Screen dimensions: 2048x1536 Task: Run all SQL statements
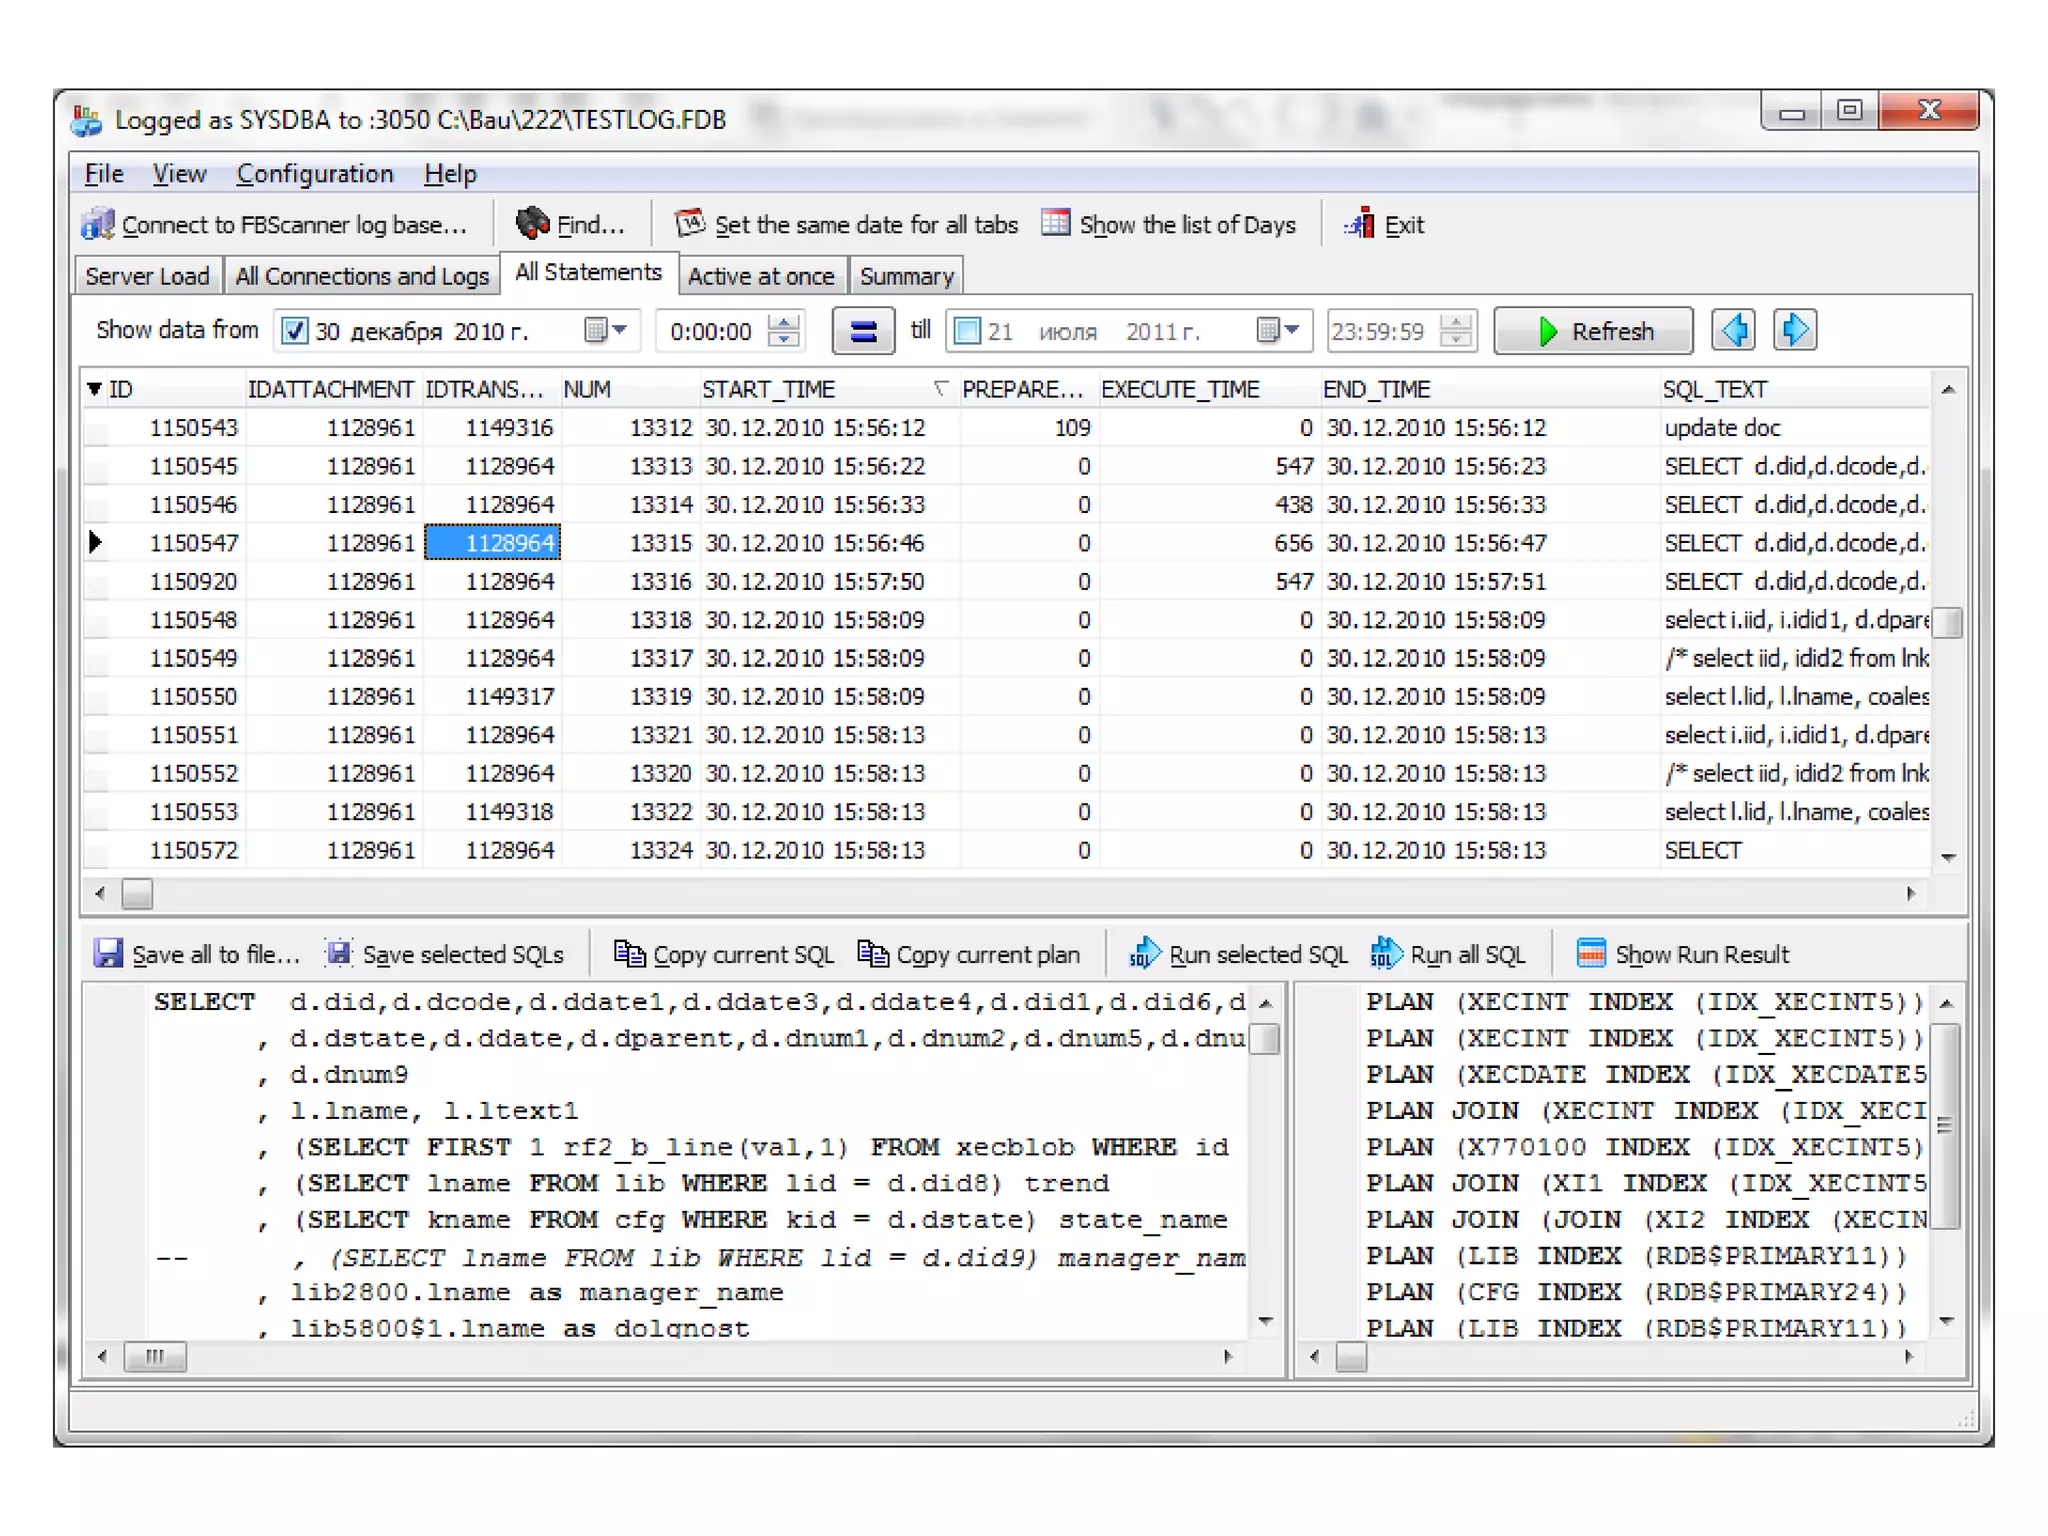(x=1448, y=954)
